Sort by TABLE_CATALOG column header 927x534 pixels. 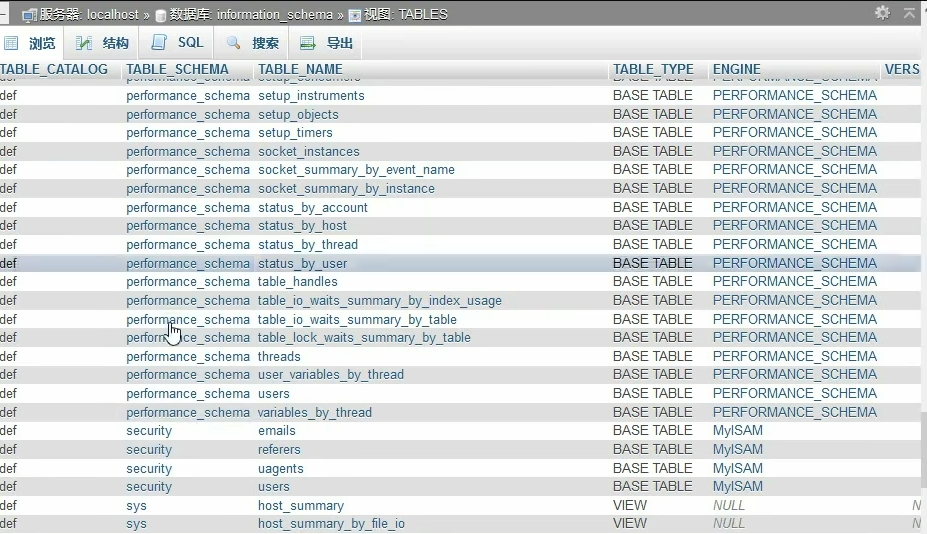pos(54,69)
